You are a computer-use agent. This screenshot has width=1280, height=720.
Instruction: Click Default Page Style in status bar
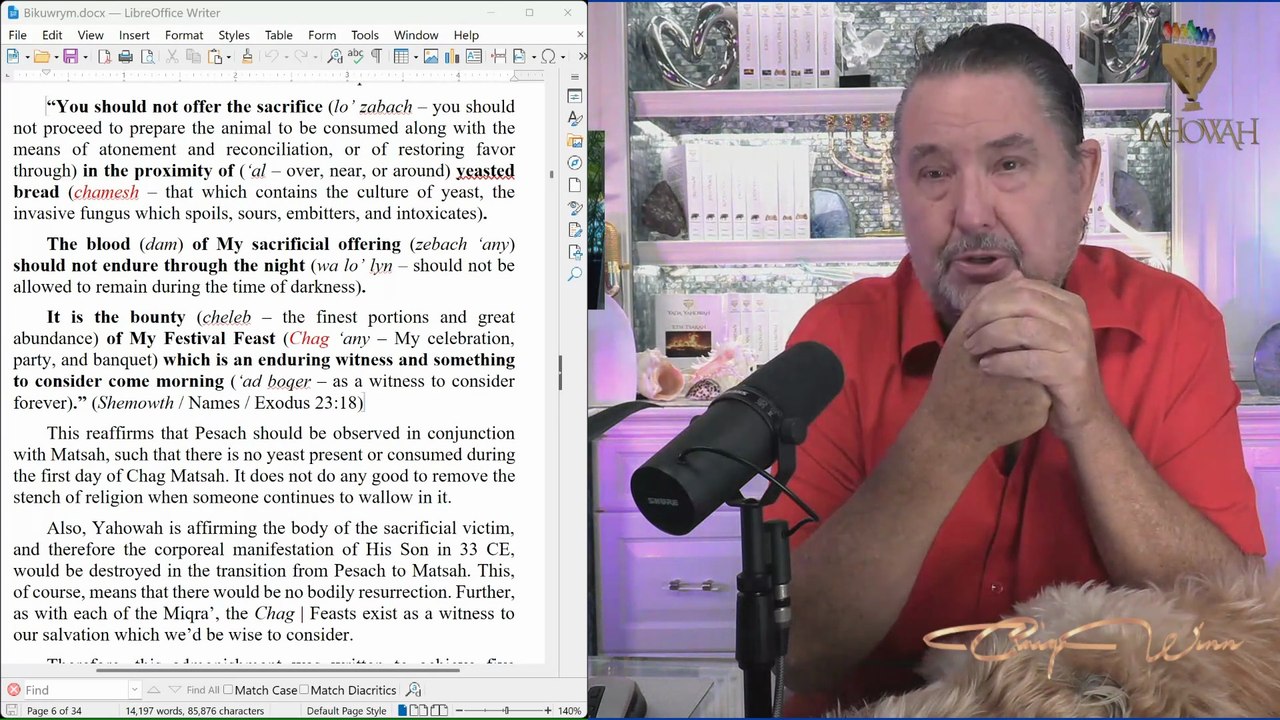[x=346, y=711]
